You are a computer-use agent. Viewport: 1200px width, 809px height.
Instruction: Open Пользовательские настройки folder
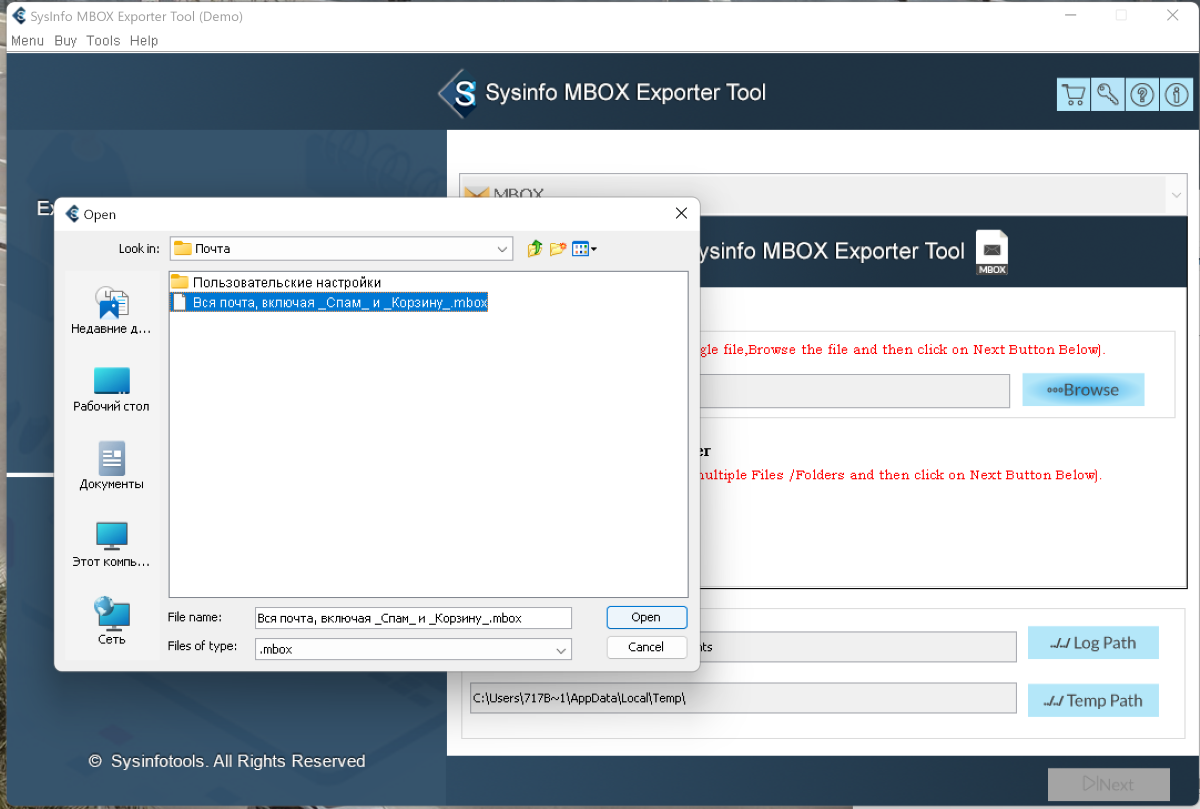276,282
